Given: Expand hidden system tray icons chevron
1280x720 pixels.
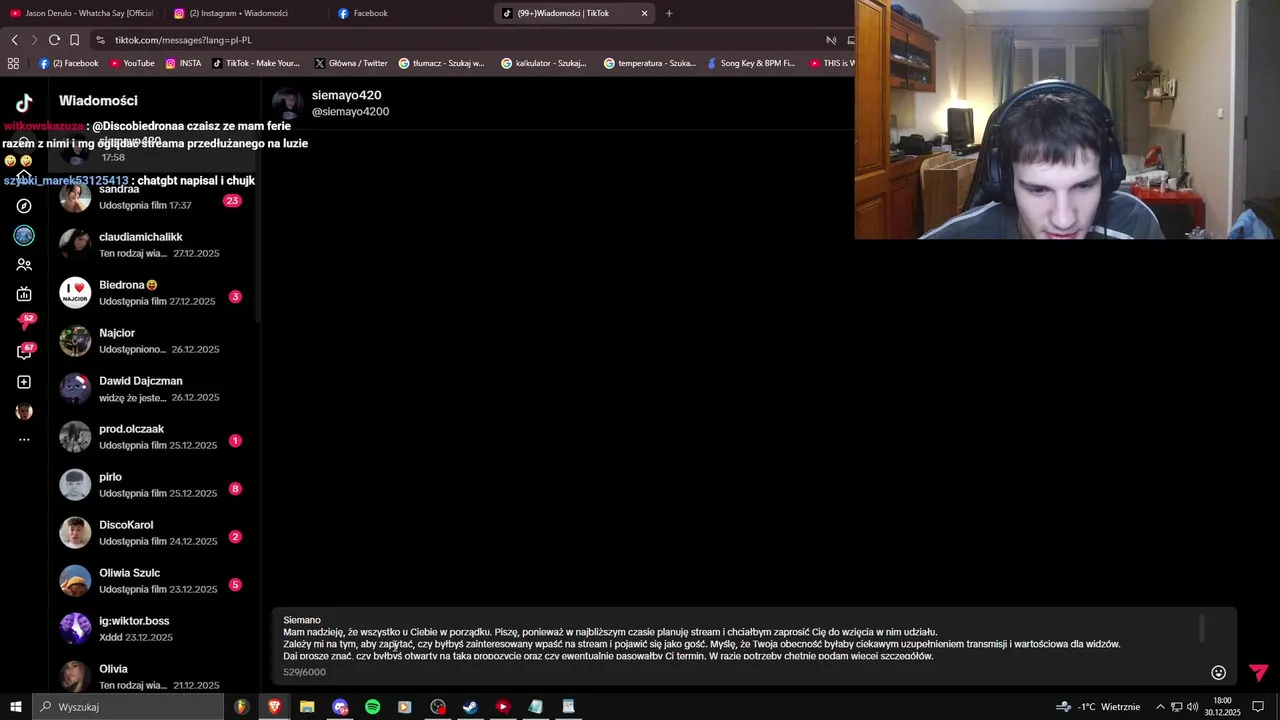Looking at the screenshot, I should pyautogui.click(x=1160, y=707).
